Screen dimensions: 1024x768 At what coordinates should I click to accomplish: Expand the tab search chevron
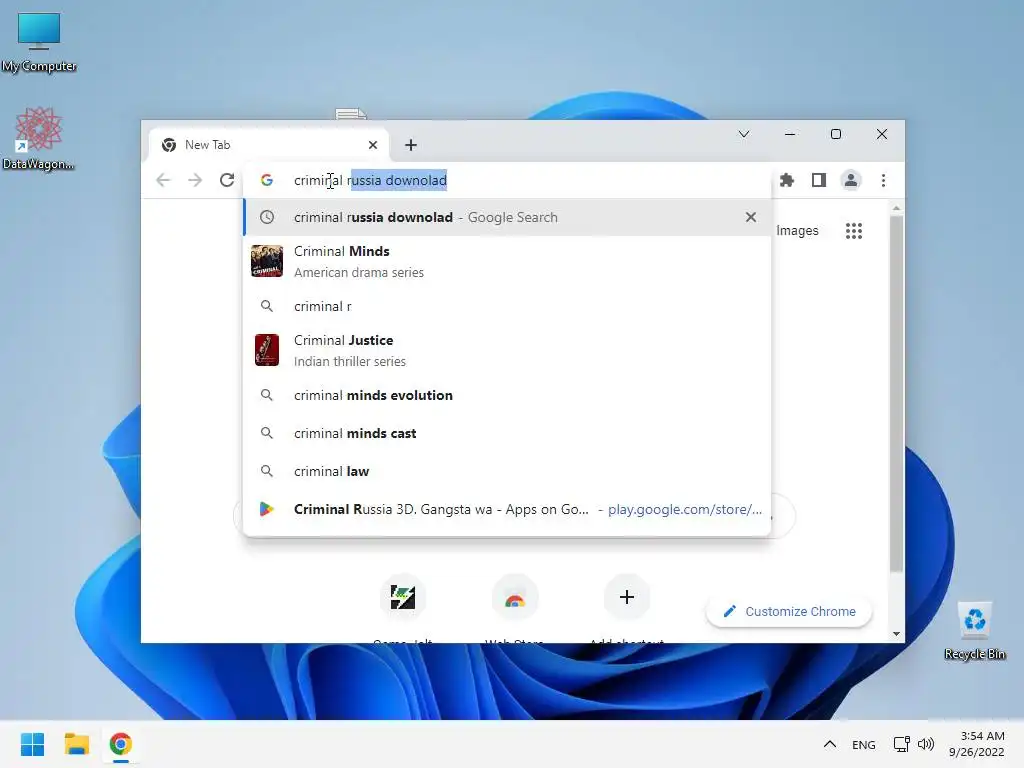point(744,135)
